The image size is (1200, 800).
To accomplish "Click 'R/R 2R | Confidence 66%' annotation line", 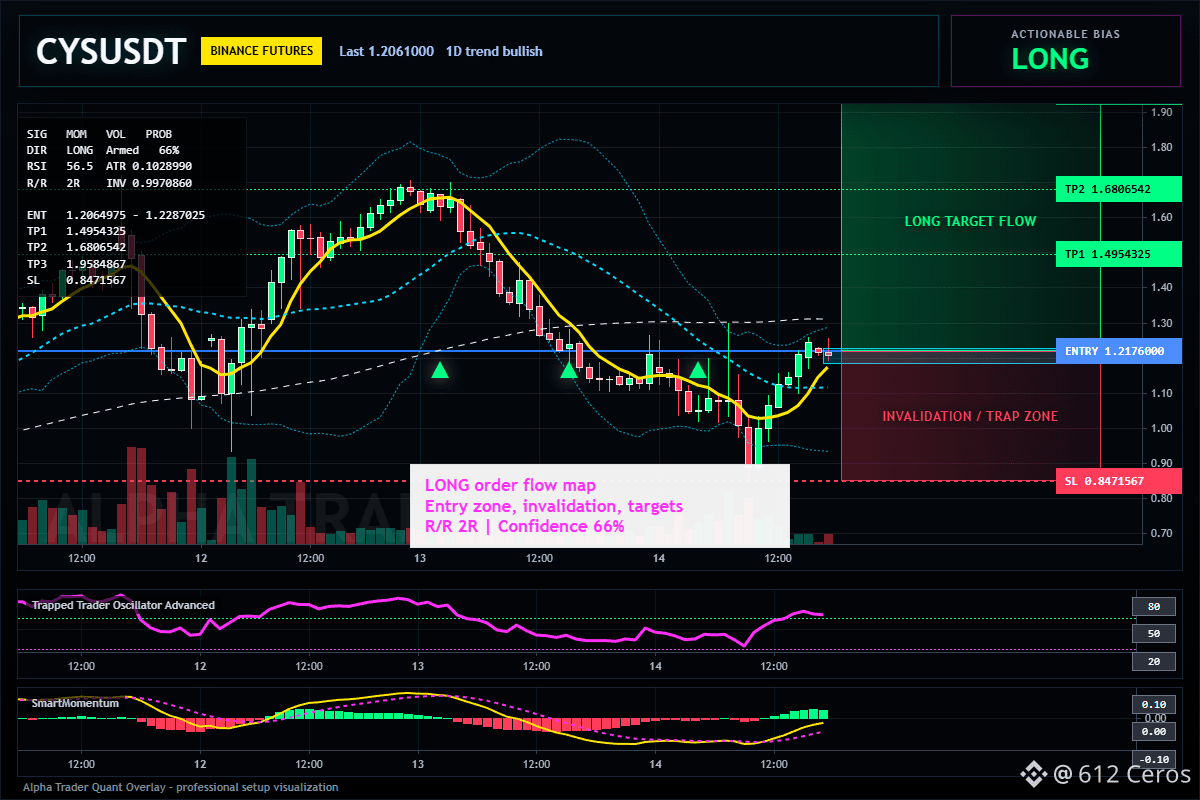I will (x=525, y=526).
